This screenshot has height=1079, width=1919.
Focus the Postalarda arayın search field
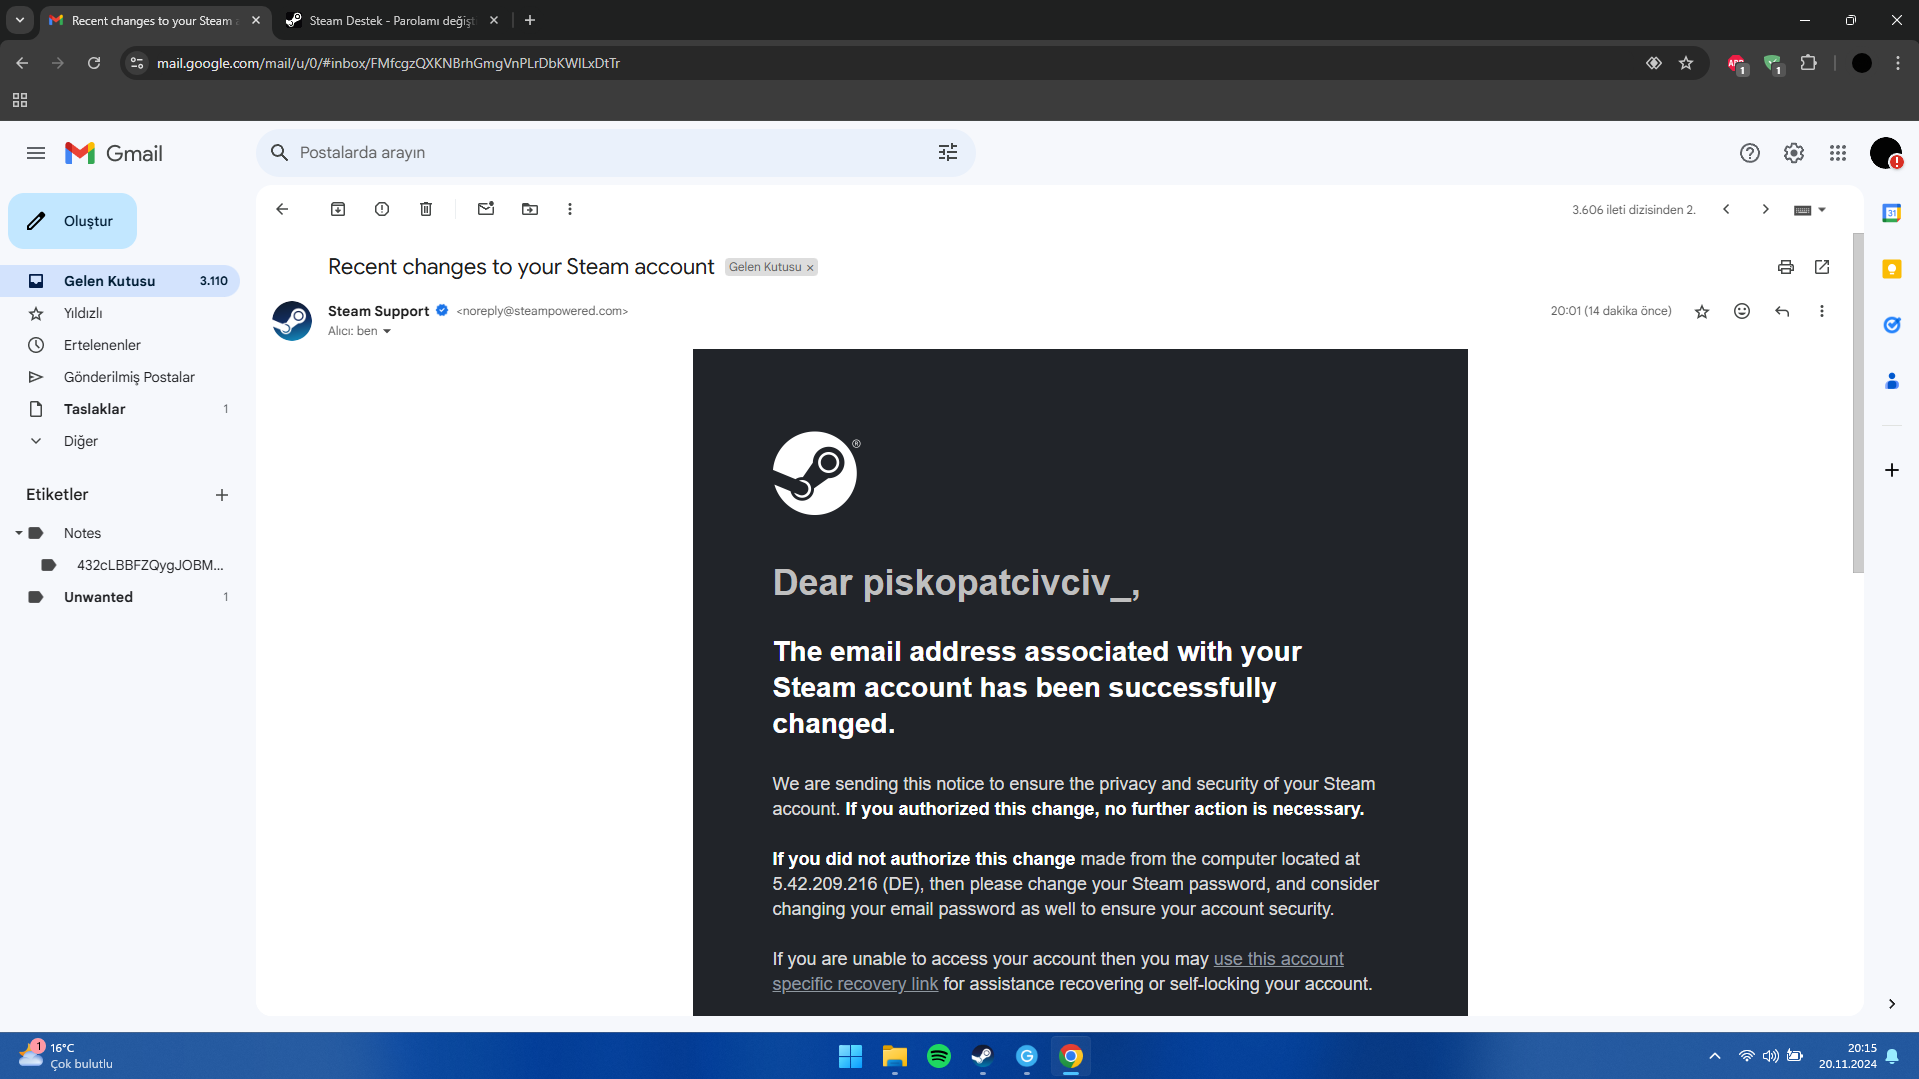click(x=616, y=152)
